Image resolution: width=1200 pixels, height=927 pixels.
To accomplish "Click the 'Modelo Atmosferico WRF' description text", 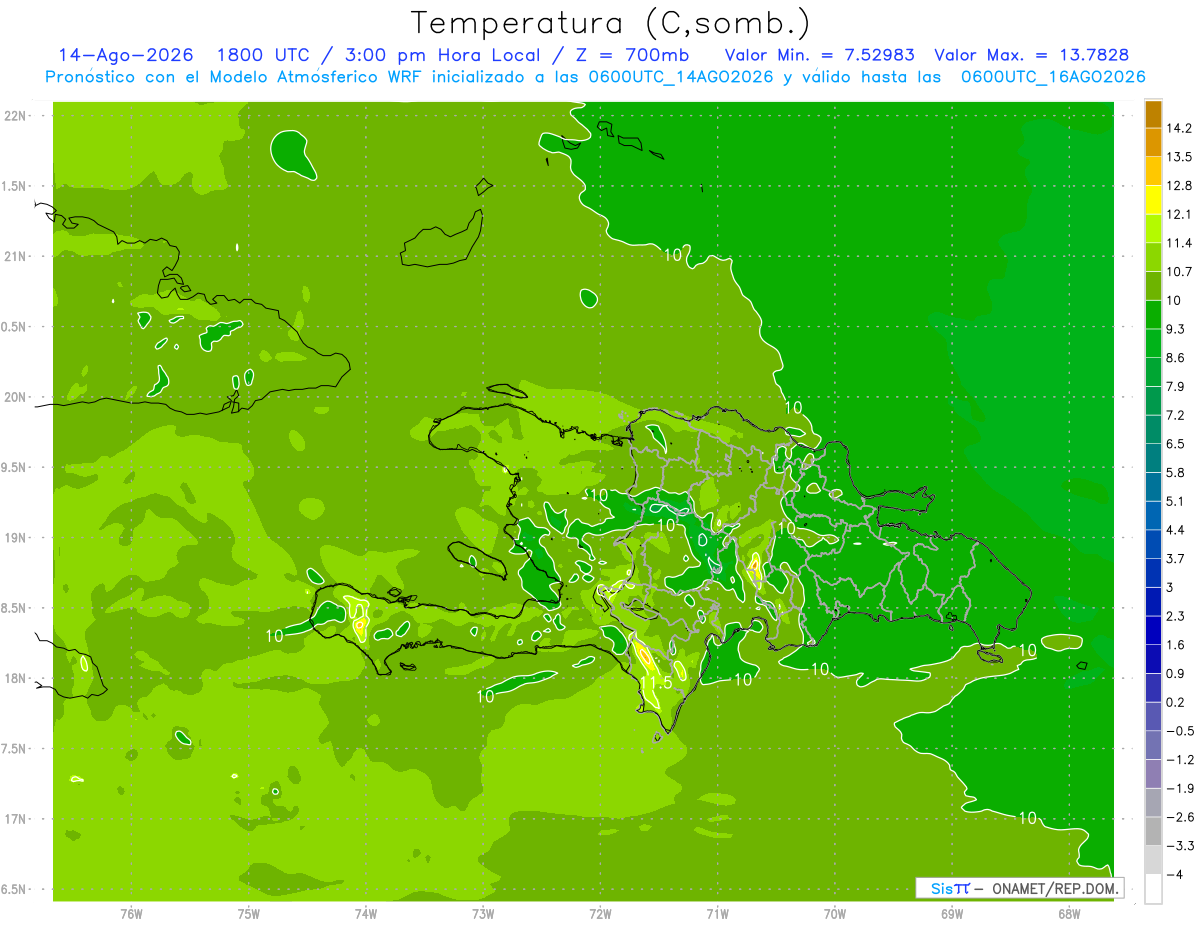I will (315, 77).
